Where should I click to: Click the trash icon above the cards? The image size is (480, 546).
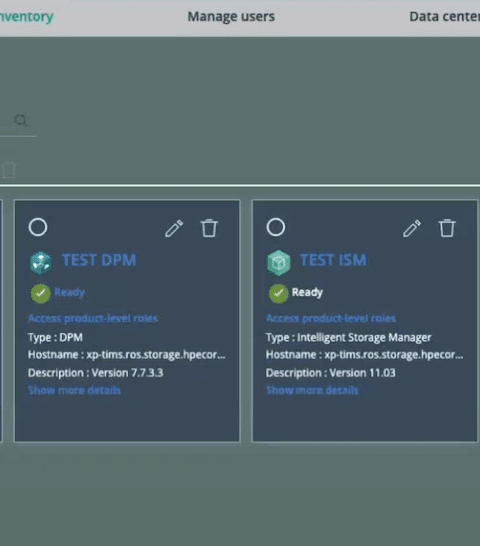pos(9,170)
